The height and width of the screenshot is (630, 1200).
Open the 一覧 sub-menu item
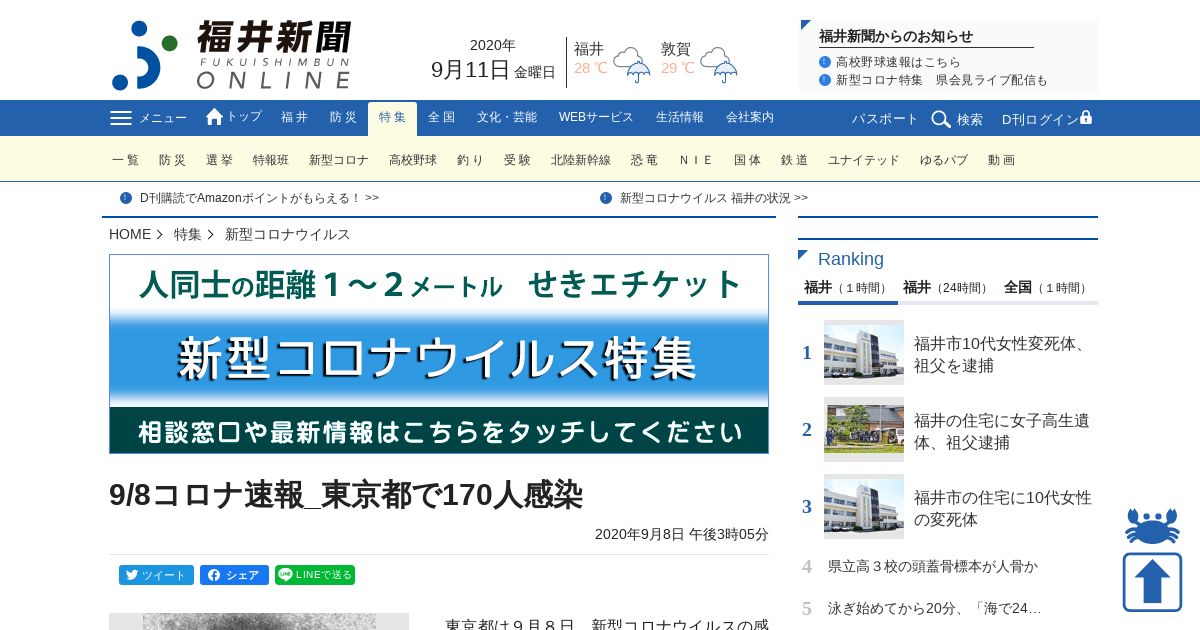(x=126, y=160)
